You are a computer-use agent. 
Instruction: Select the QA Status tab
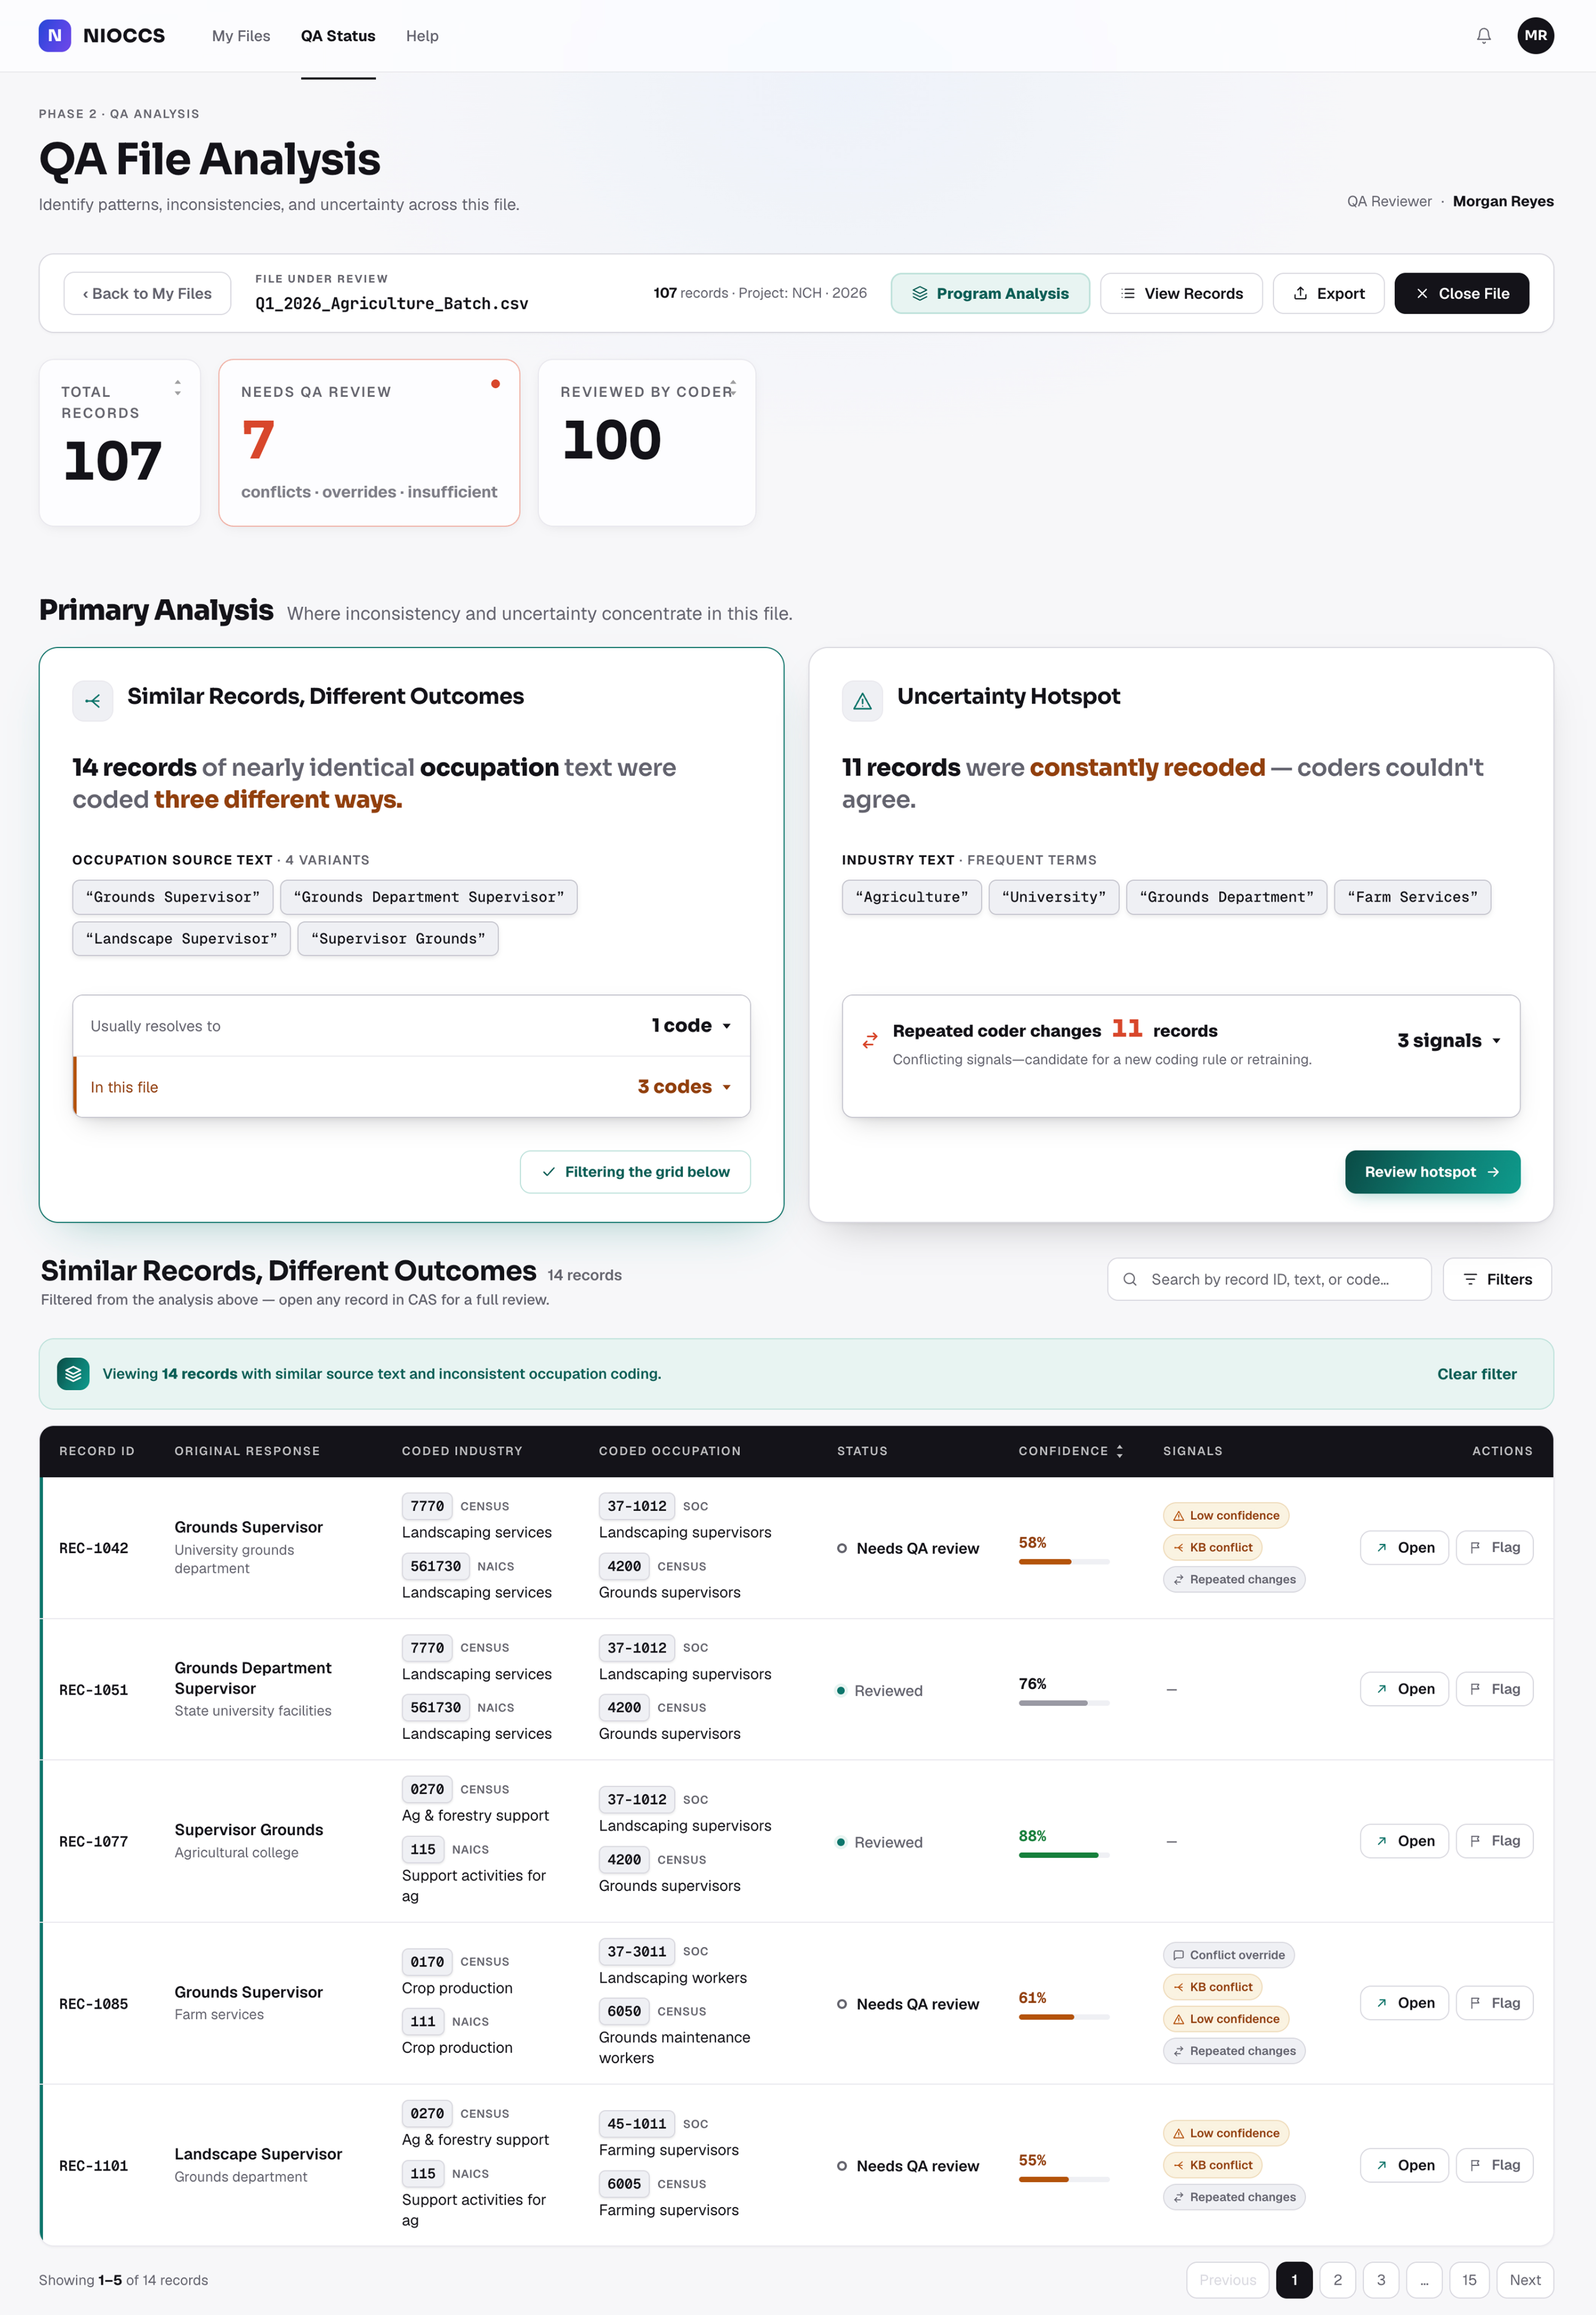(338, 36)
